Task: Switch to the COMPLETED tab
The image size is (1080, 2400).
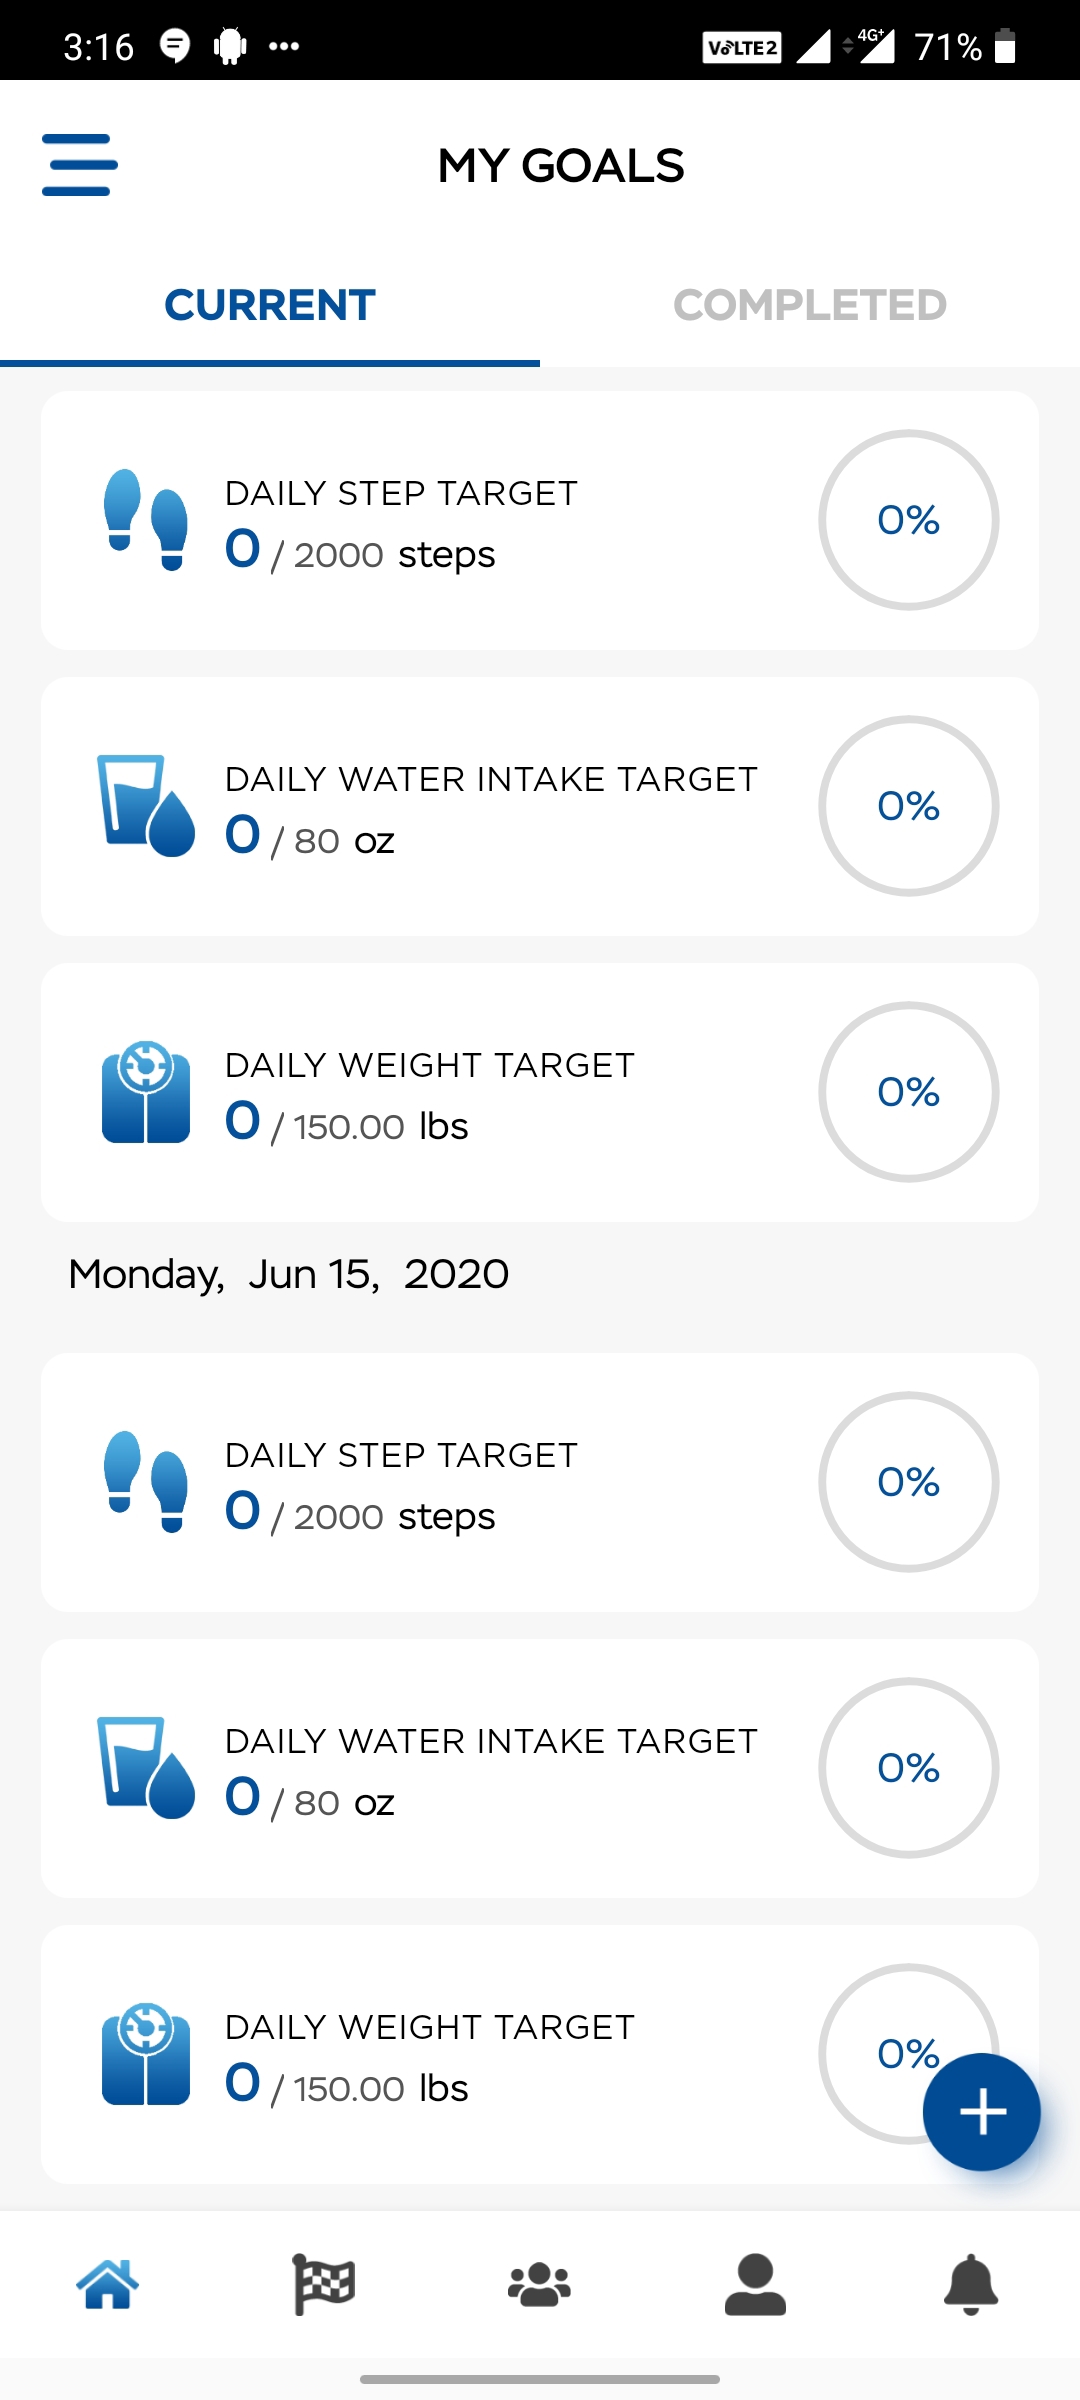Action: click(810, 306)
